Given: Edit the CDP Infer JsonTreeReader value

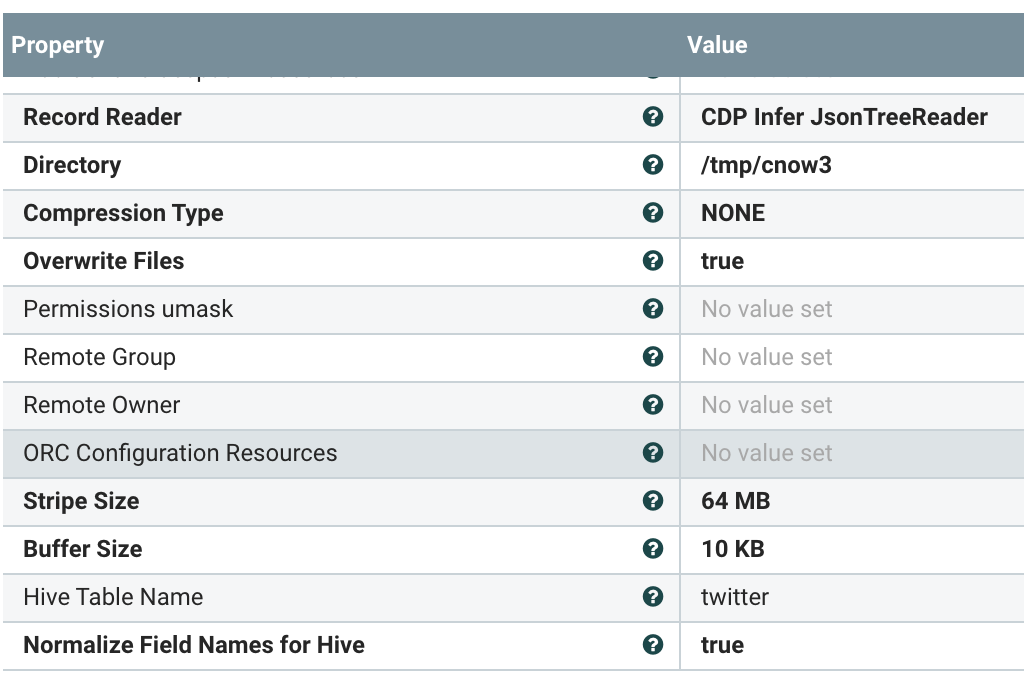Looking at the screenshot, I should click(844, 117).
